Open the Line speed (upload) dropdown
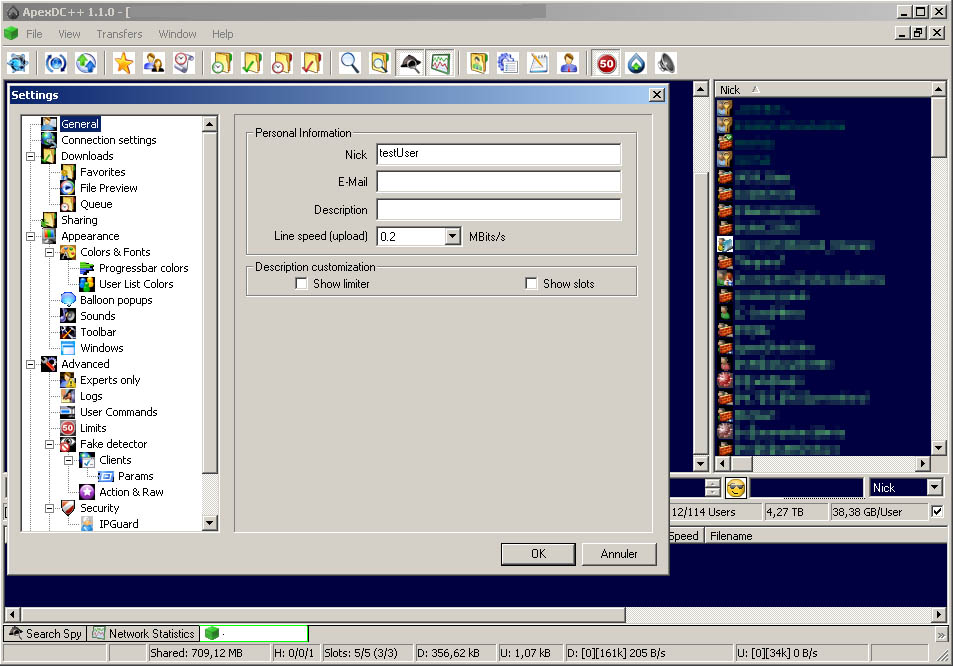The height and width of the screenshot is (666, 953). 452,236
